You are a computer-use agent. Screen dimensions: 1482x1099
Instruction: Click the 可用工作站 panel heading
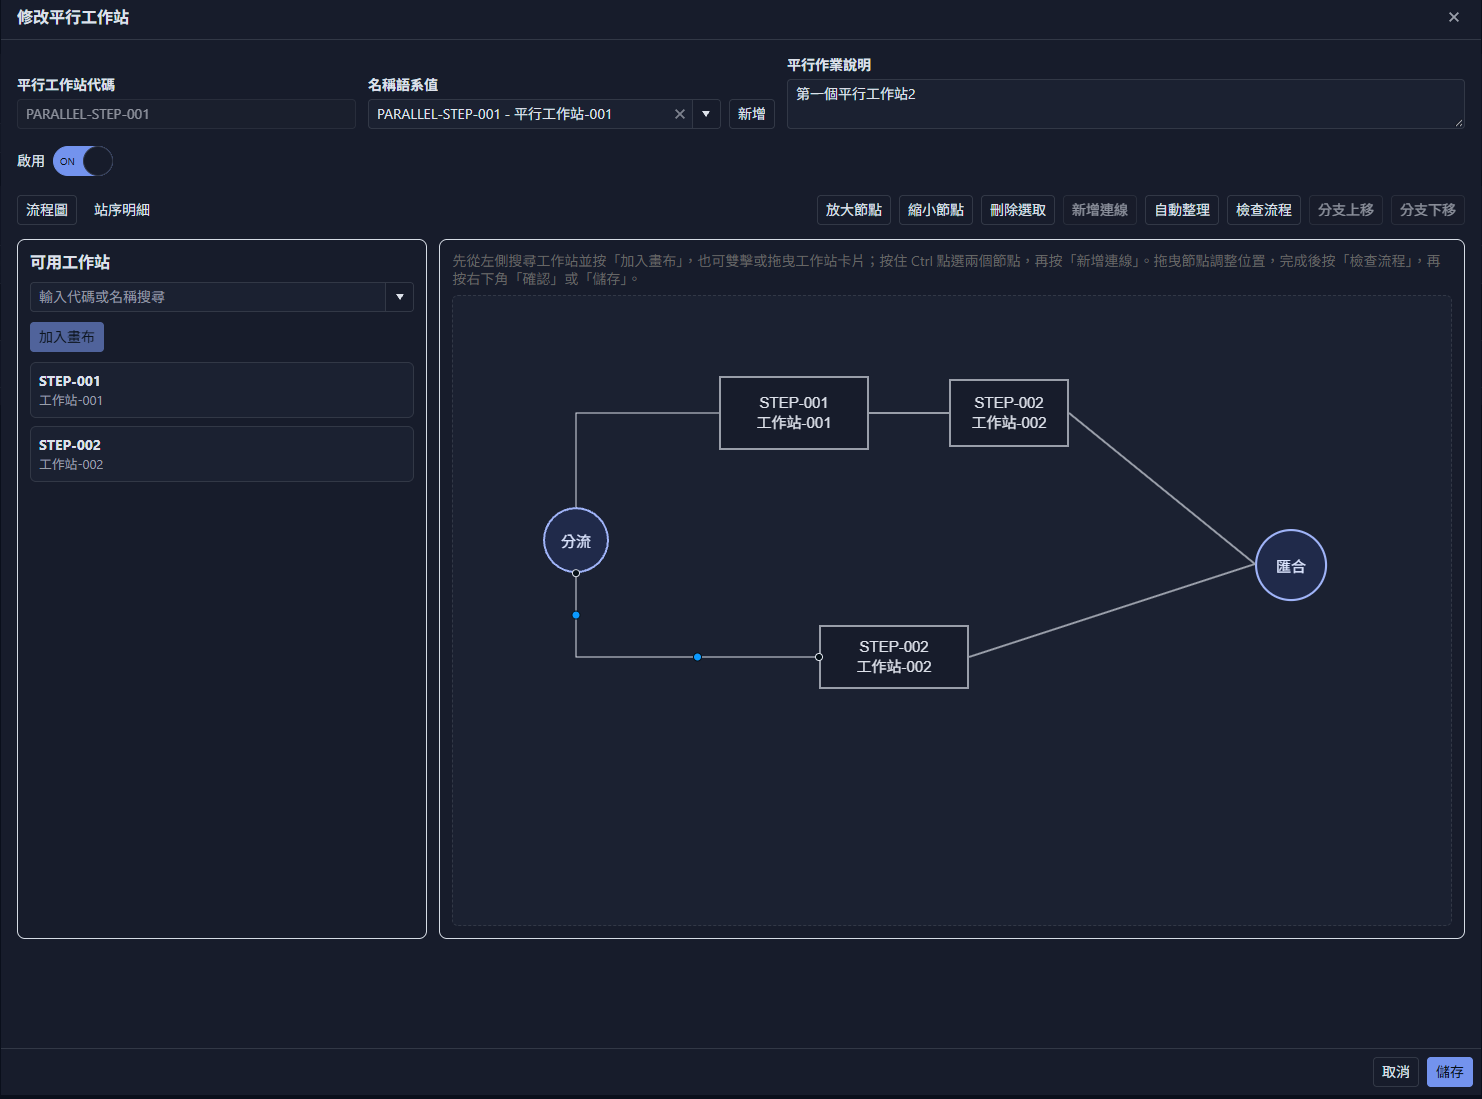pos(70,262)
